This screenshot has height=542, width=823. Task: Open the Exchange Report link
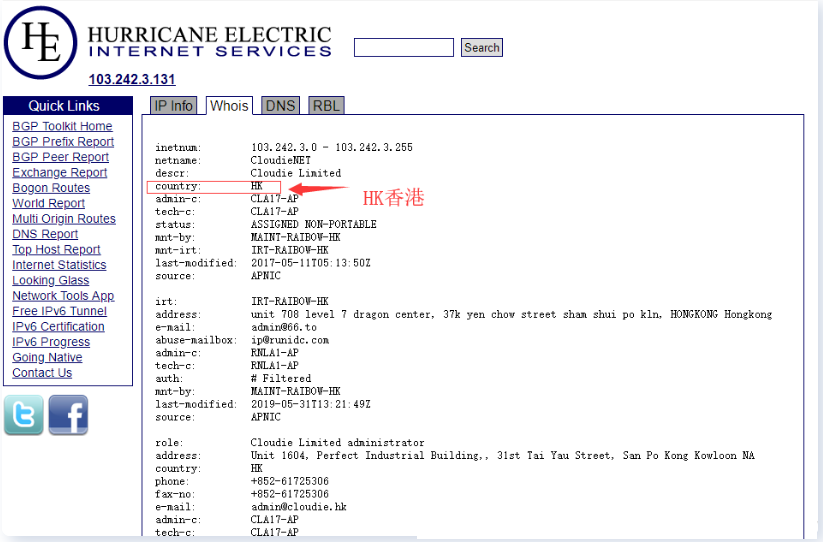[59, 172]
